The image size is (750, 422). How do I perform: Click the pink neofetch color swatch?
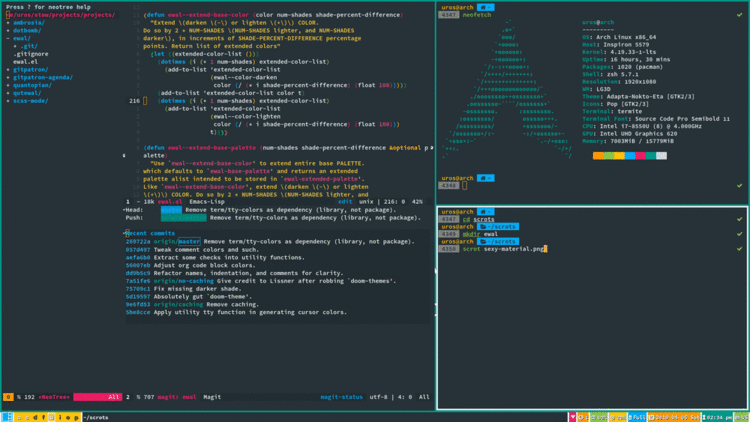point(640,155)
